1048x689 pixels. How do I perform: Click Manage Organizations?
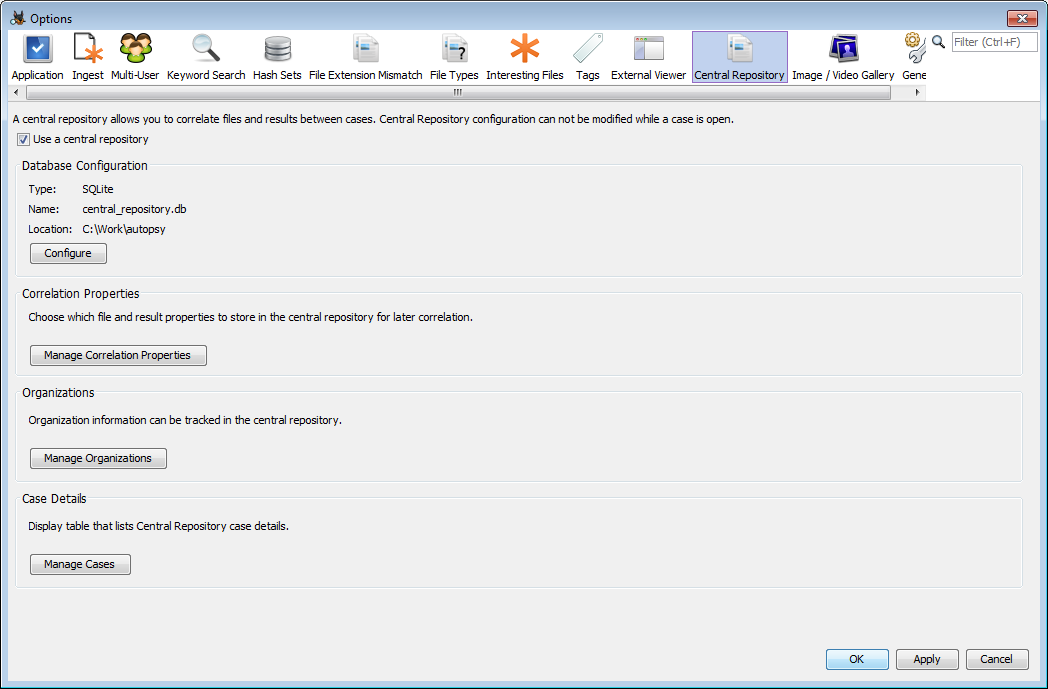[97, 458]
